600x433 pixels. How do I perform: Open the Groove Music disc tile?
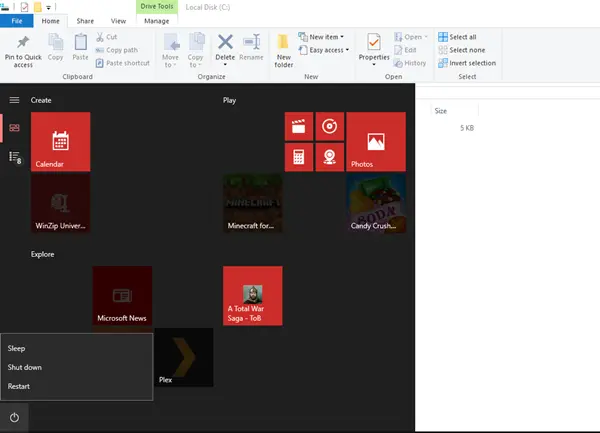tap(329, 126)
